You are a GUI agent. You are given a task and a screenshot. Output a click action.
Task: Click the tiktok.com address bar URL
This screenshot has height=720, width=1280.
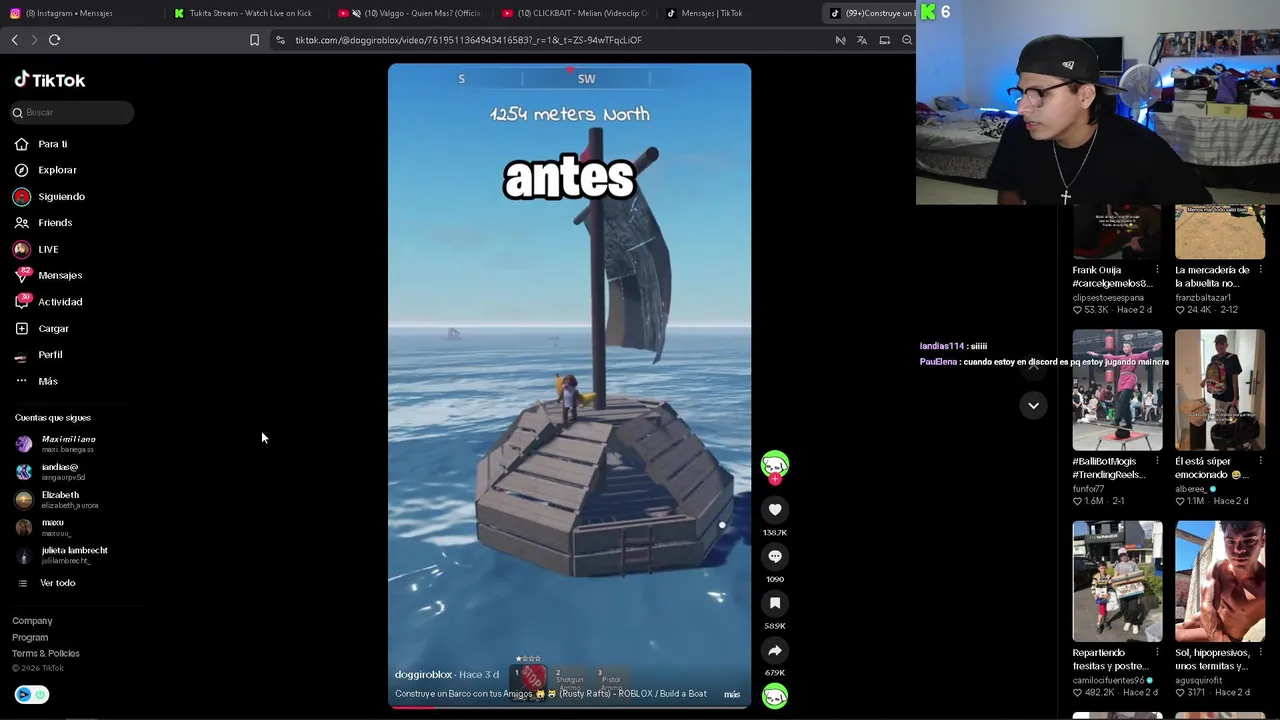[468, 40]
